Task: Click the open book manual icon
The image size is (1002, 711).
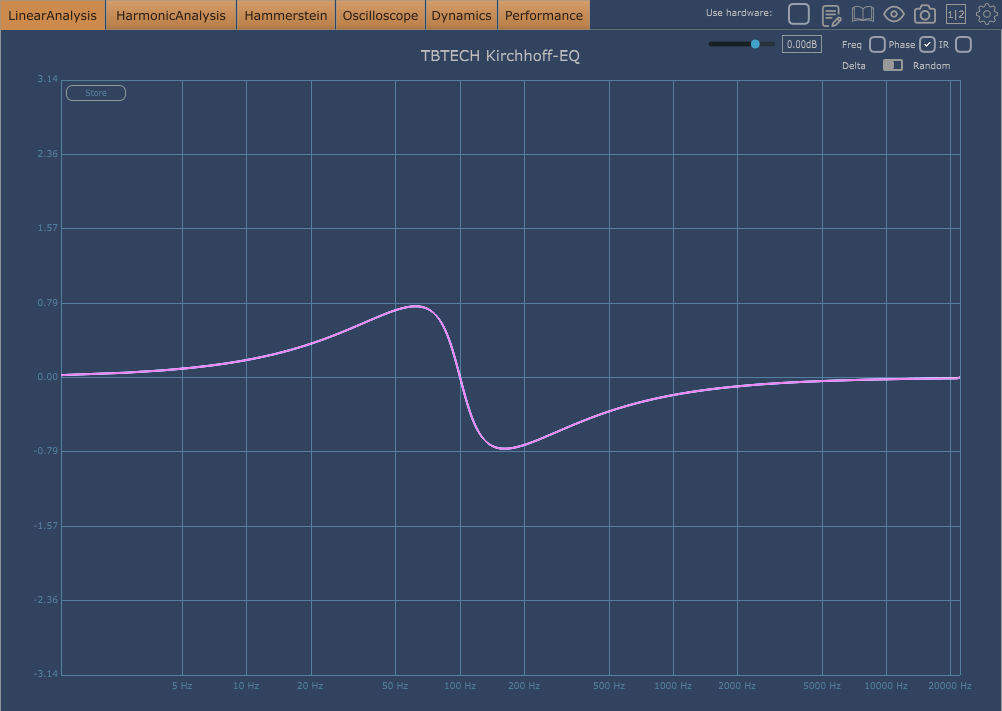Action: [862, 14]
